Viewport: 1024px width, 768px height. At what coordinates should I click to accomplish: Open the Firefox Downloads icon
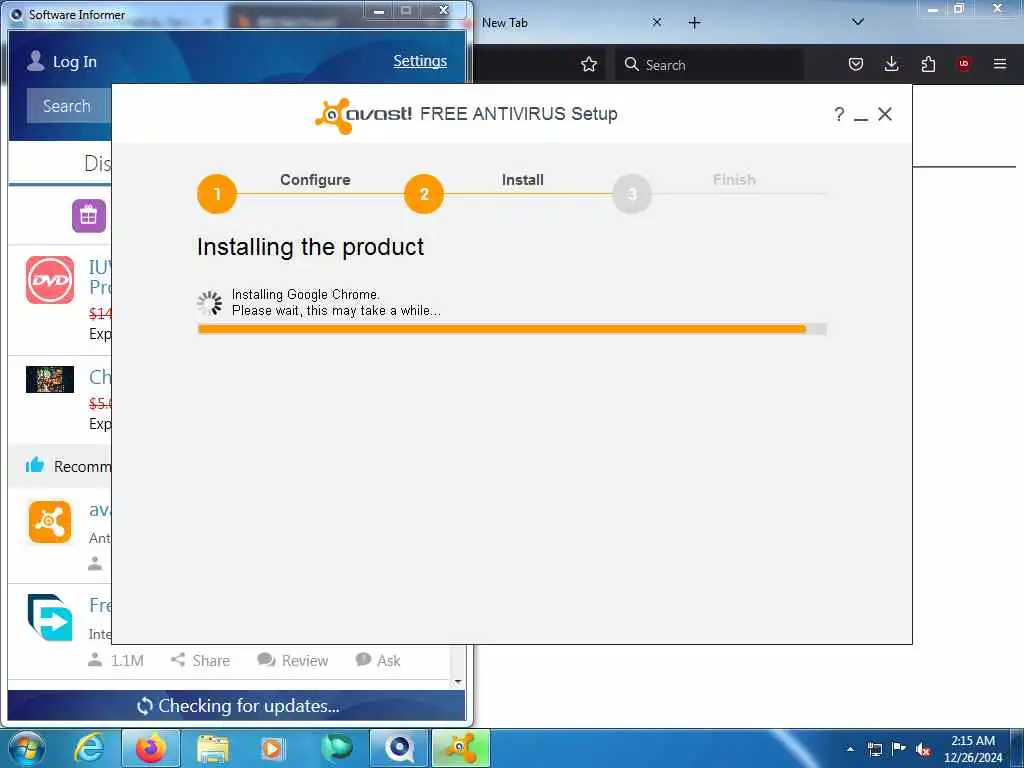891,64
